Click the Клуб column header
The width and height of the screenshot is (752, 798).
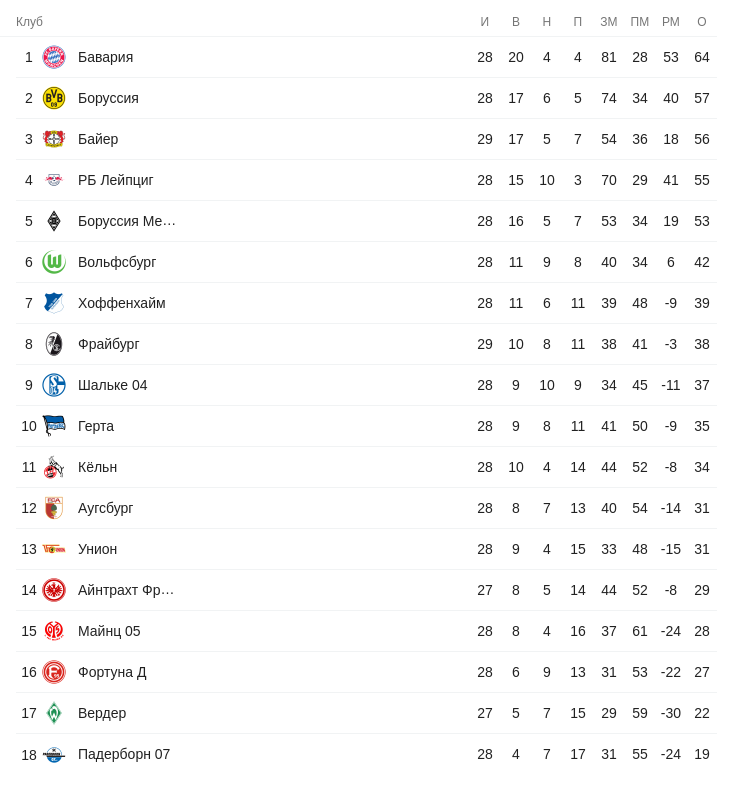pyautogui.click(x=29, y=22)
